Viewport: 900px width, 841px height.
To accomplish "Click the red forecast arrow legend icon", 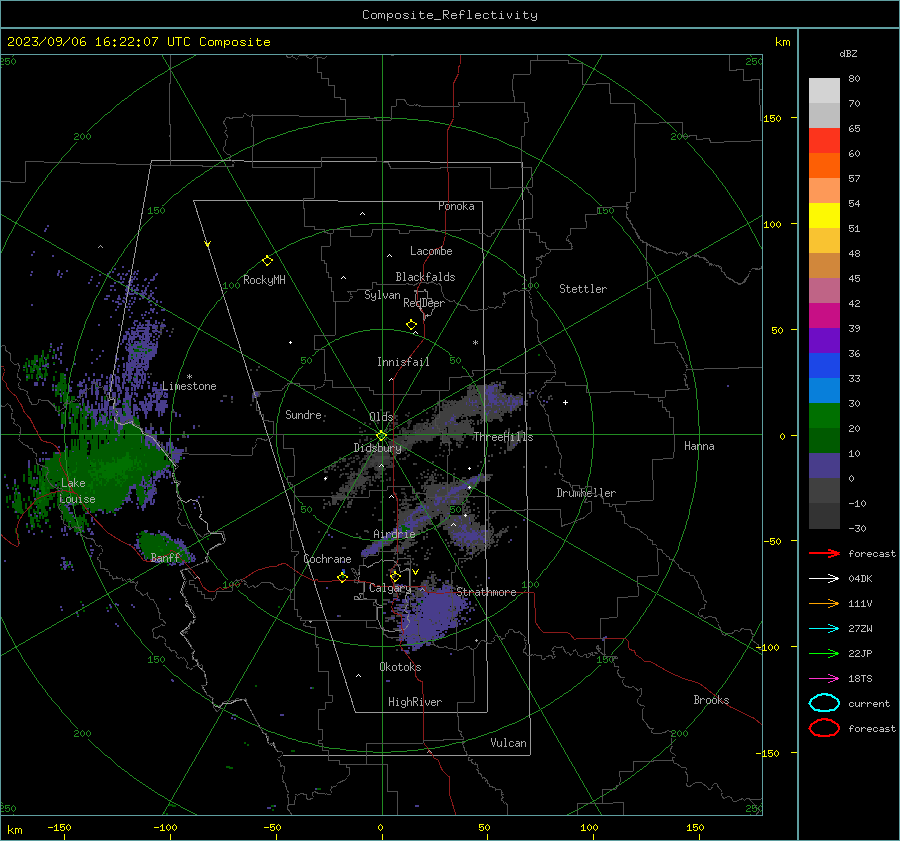I will point(824,553).
